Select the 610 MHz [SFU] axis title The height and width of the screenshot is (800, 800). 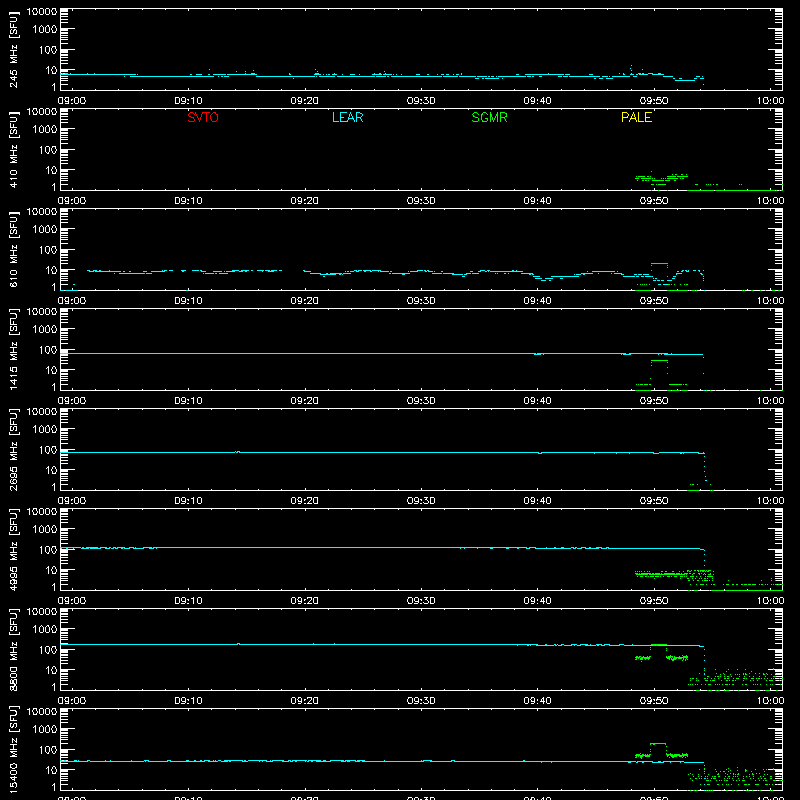[x=14, y=249]
